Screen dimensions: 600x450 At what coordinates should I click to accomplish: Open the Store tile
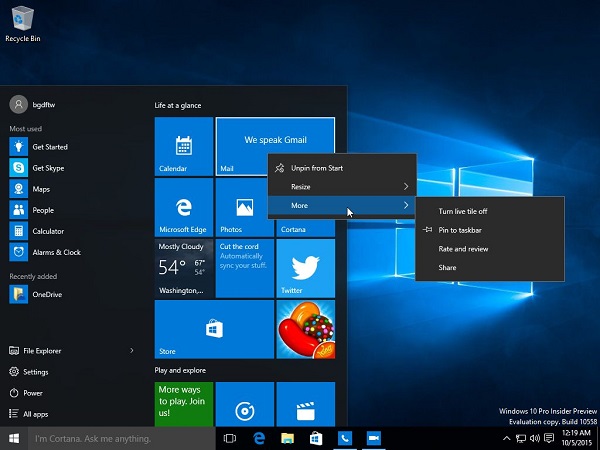point(214,329)
